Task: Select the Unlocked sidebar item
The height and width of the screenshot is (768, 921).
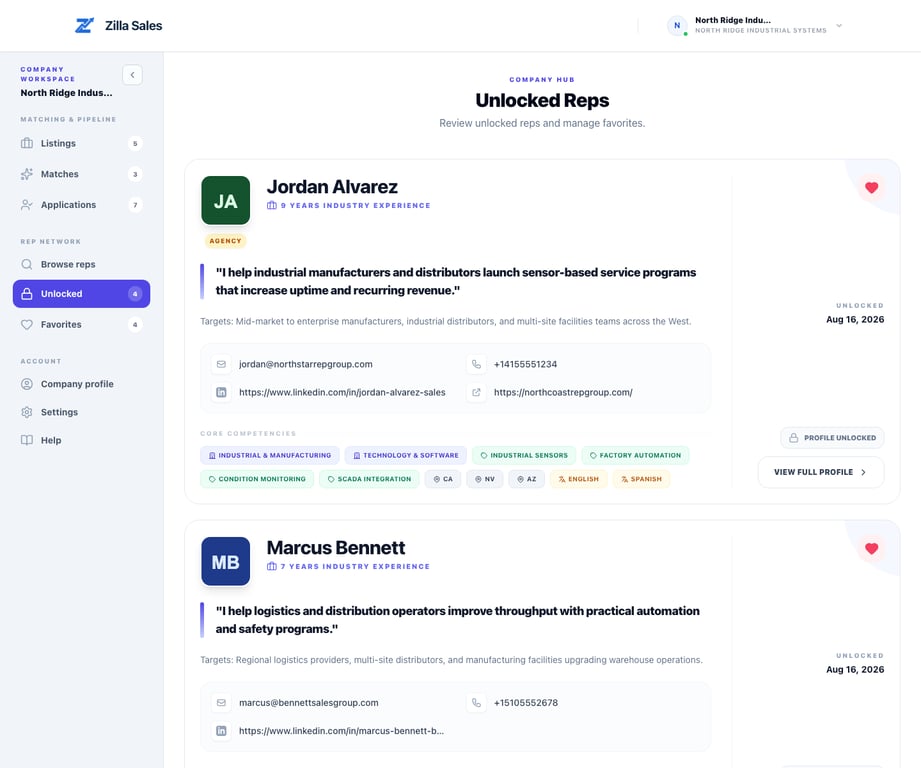Action: [81, 294]
